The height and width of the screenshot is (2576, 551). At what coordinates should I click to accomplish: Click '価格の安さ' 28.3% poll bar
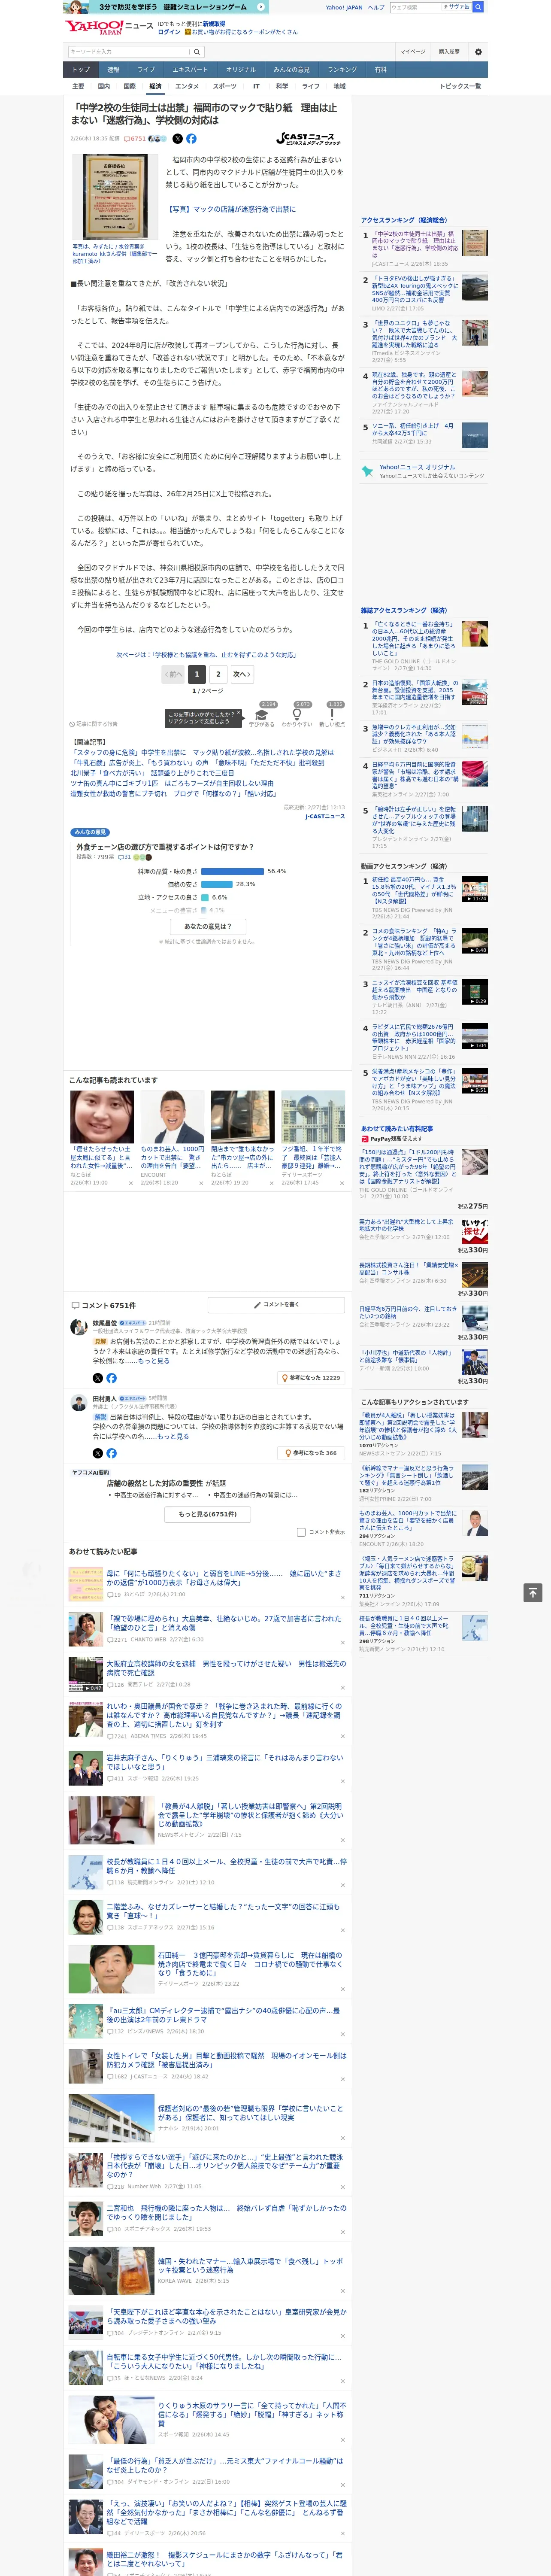(217, 884)
